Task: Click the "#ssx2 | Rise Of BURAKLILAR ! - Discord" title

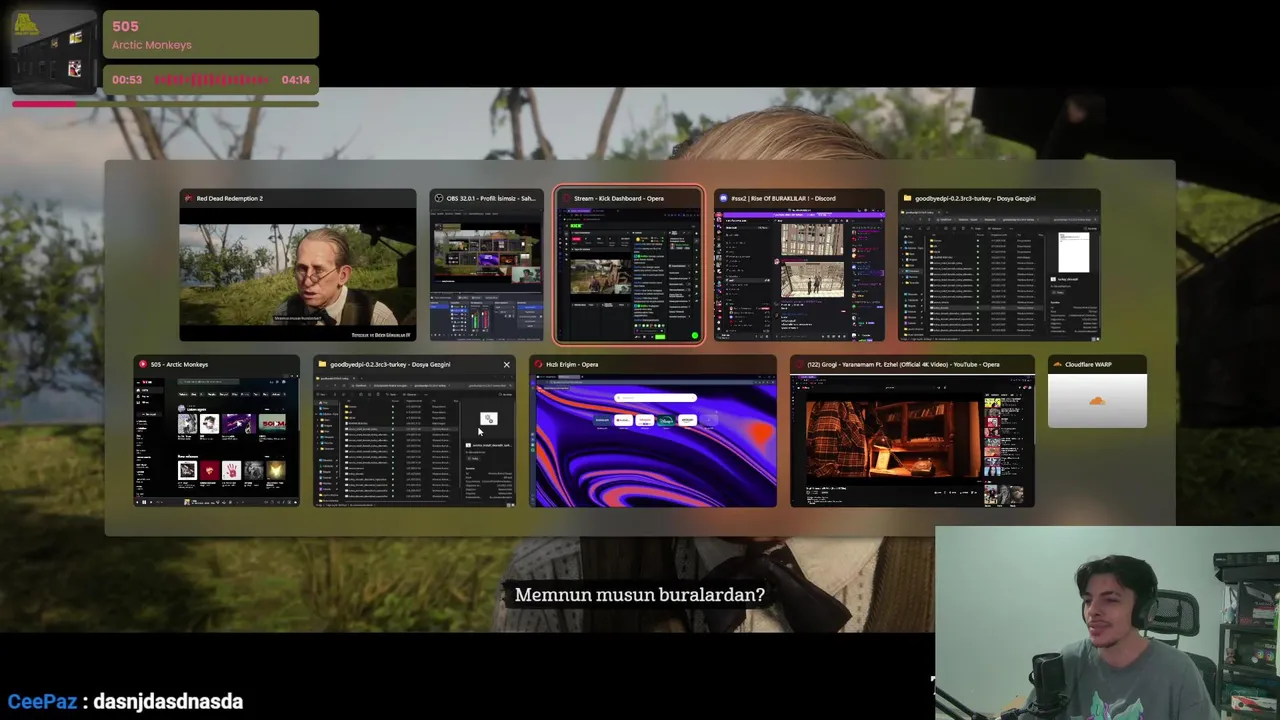Action: 783,198
